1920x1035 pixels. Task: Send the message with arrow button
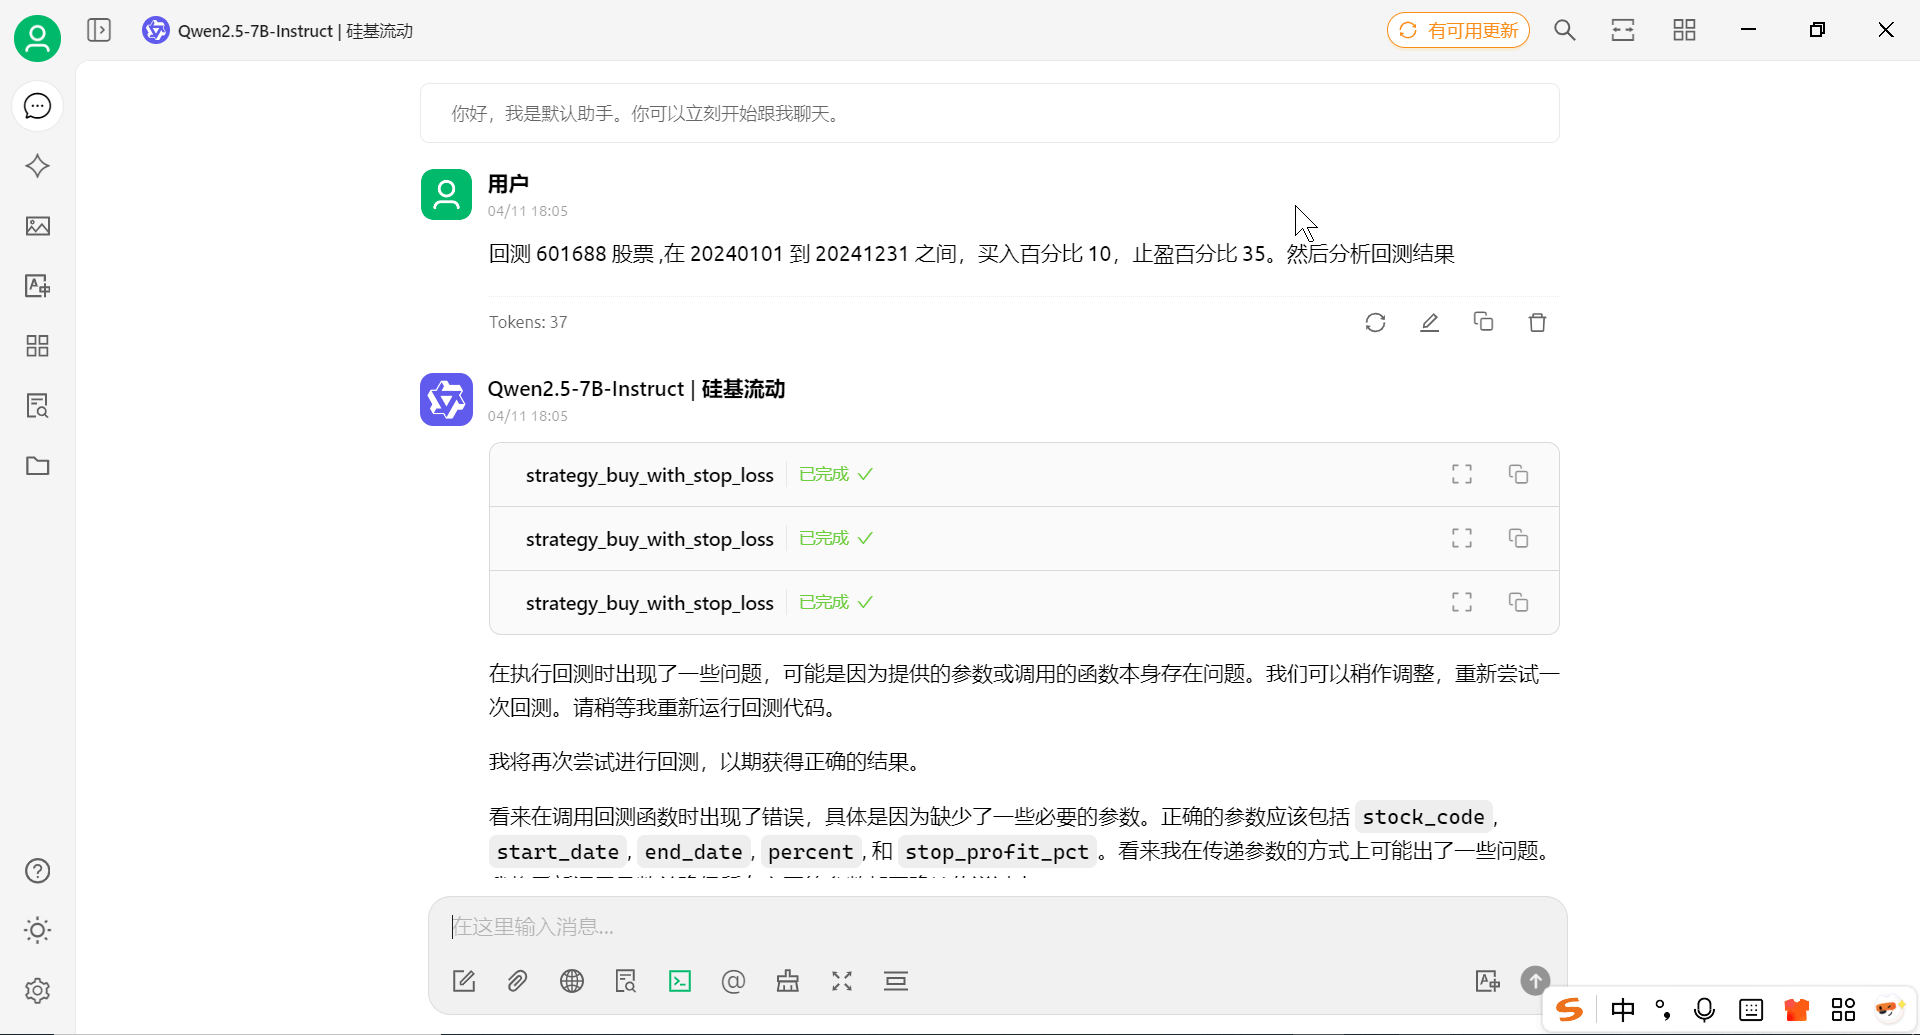[1536, 980]
